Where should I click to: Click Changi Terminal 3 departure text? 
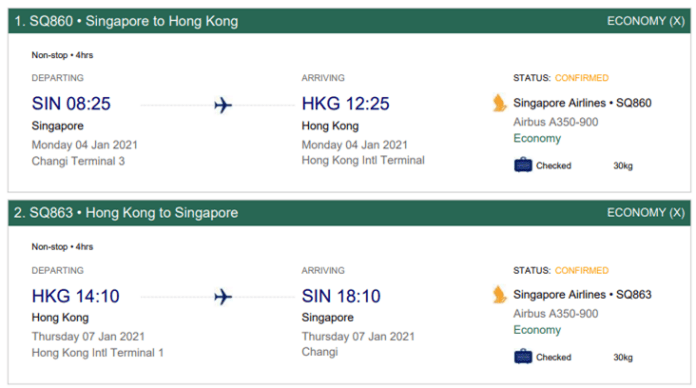(x=78, y=161)
